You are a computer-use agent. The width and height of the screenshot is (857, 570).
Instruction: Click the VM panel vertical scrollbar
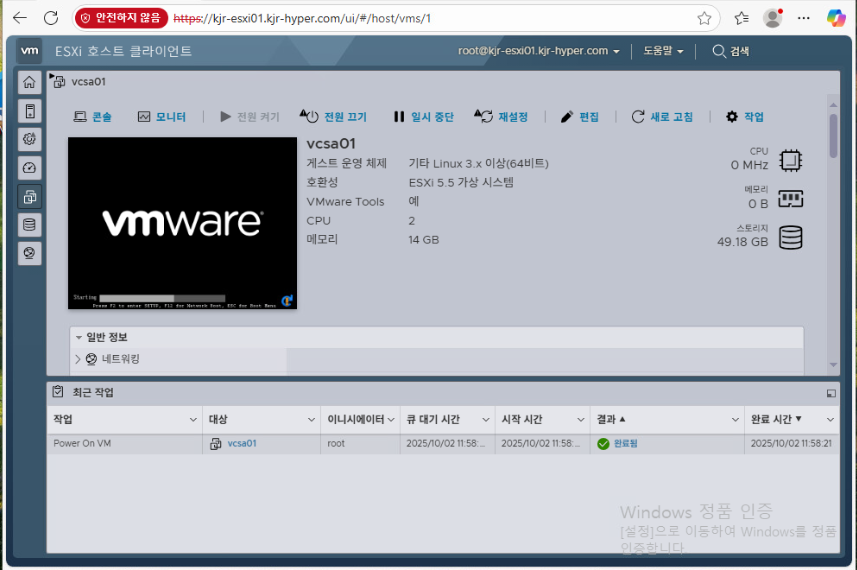pyautogui.click(x=833, y=136)
